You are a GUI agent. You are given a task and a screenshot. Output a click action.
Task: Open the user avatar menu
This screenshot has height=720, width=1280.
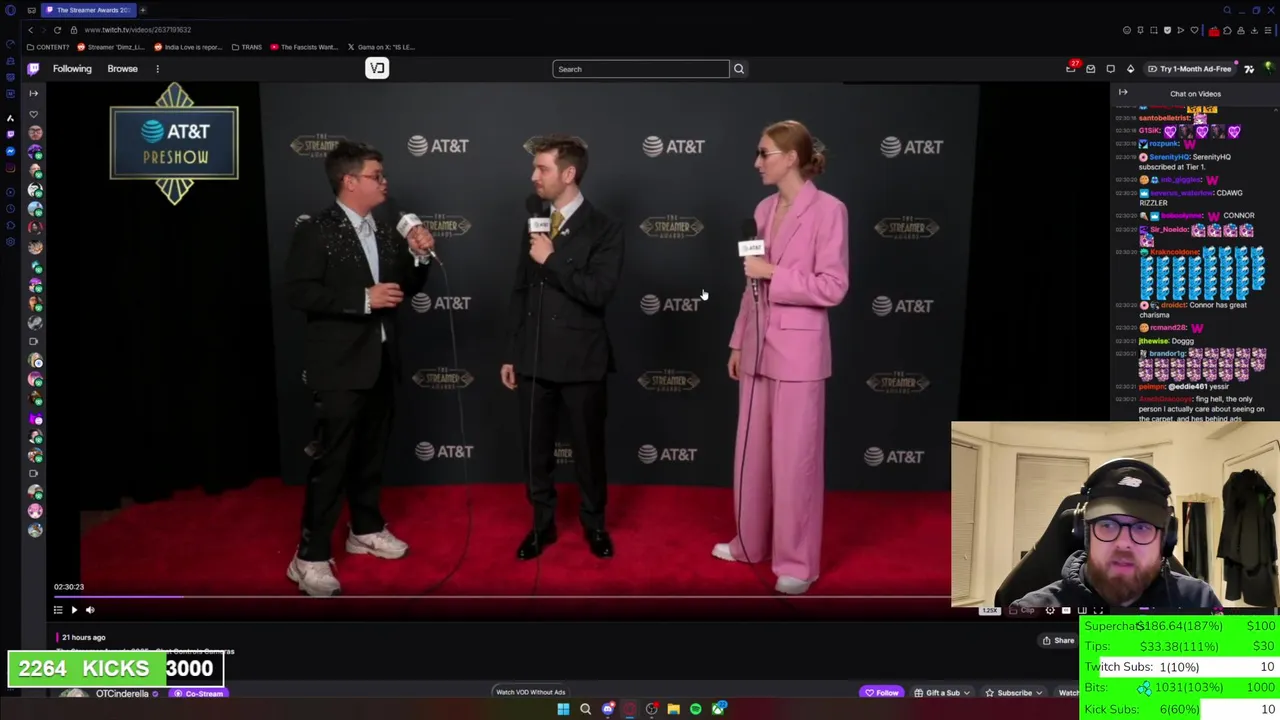pyautogui.click(x=1268, y=68)
